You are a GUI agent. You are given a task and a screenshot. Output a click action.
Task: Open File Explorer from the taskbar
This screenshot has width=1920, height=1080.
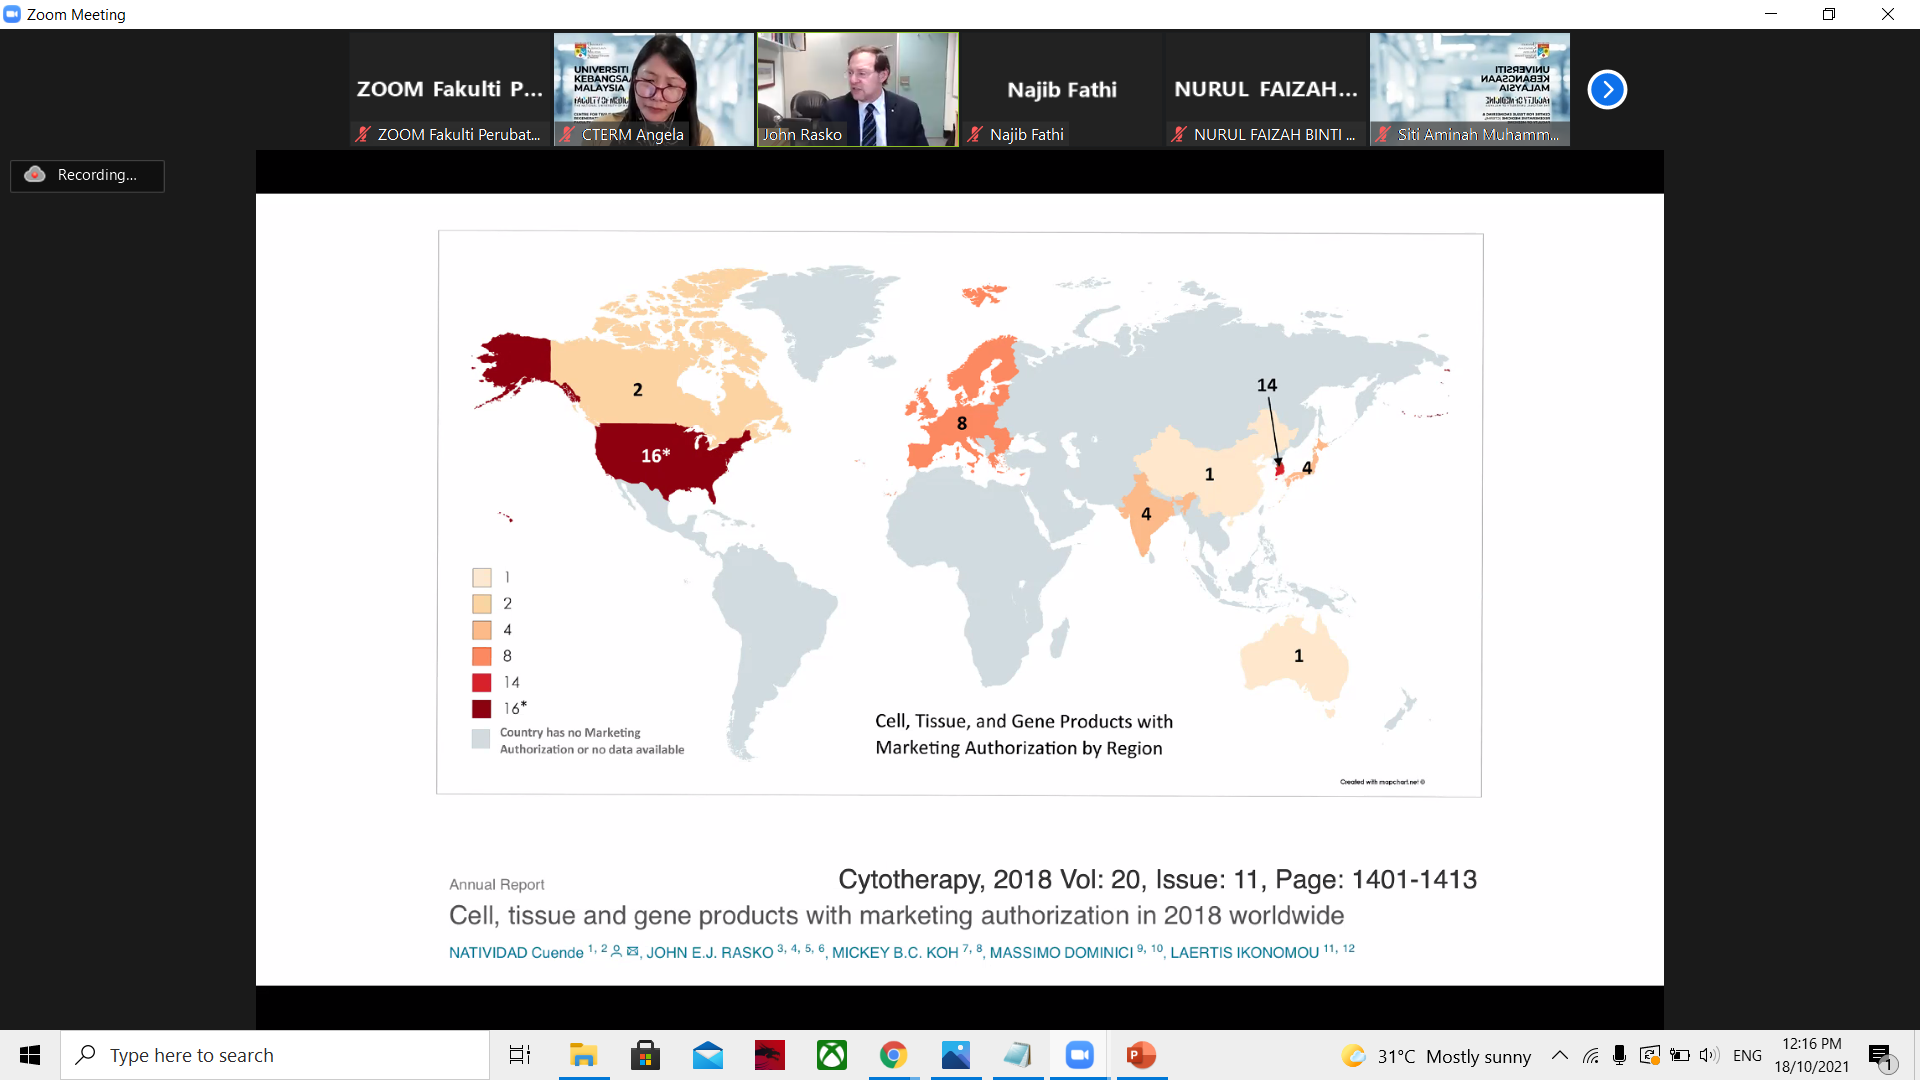(x=583, y=1055)
